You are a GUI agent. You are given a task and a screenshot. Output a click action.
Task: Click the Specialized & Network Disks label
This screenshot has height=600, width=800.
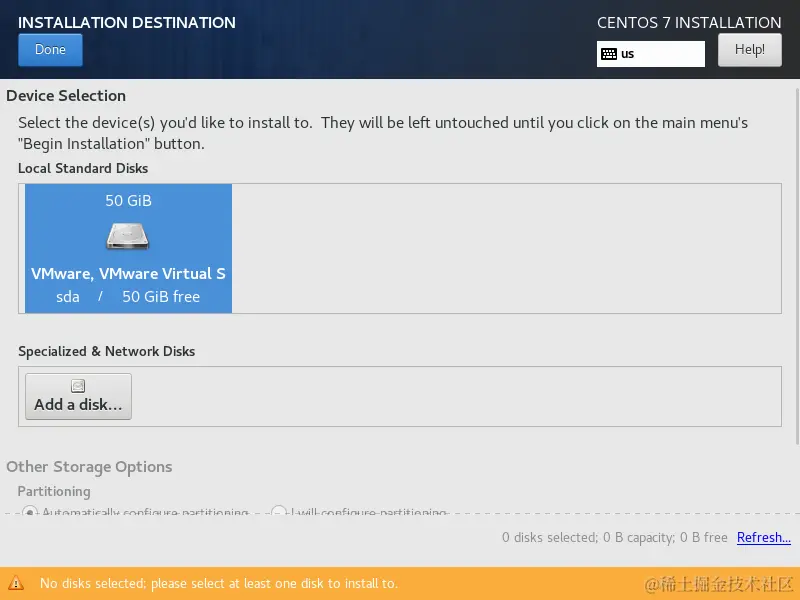coord(107,351)
